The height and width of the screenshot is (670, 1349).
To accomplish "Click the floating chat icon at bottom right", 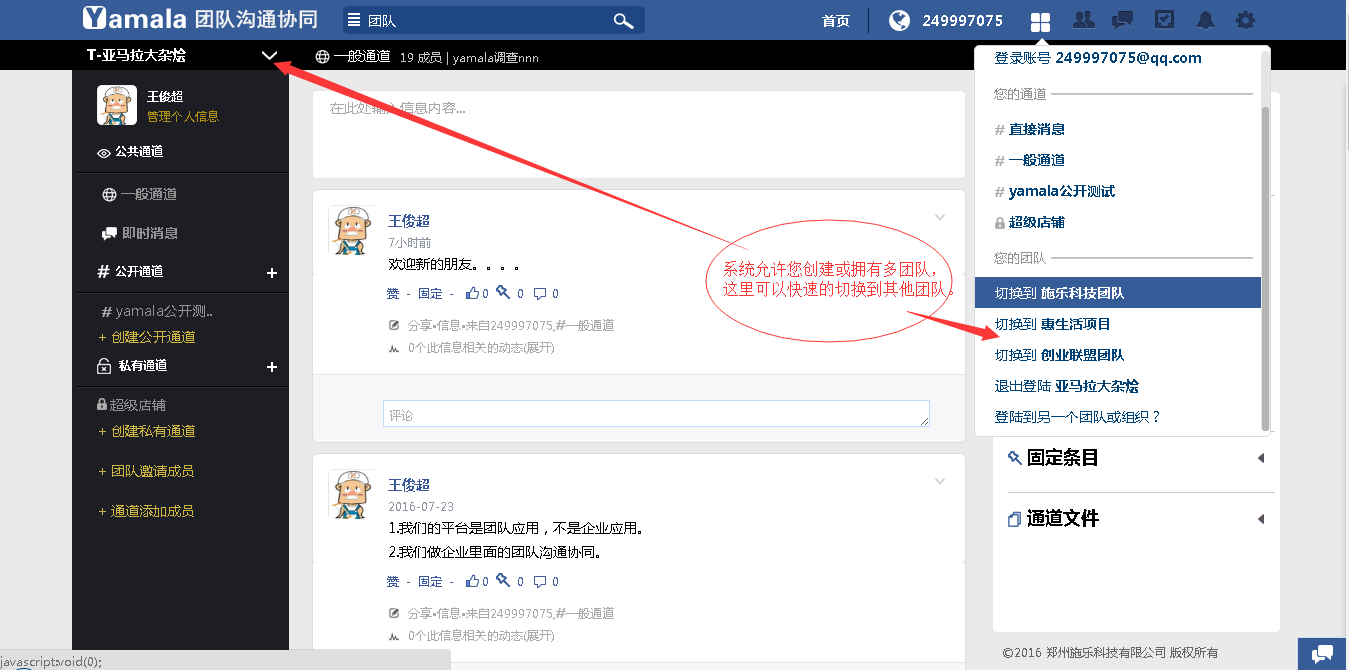I will 1323,654.
